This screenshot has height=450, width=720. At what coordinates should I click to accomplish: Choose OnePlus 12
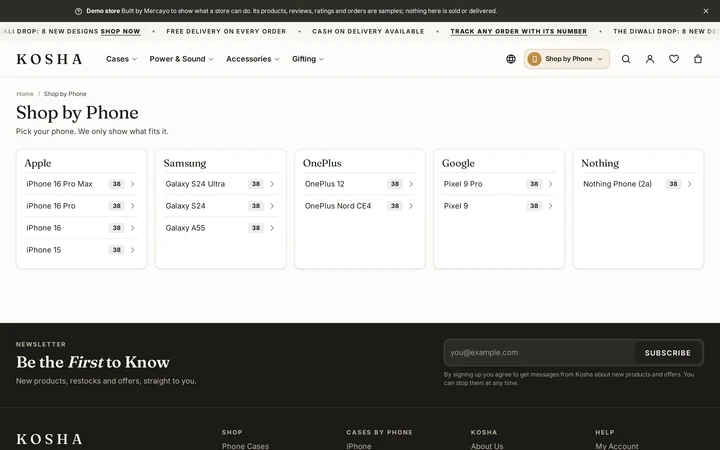pyautogui.click(x=360, y=184)
